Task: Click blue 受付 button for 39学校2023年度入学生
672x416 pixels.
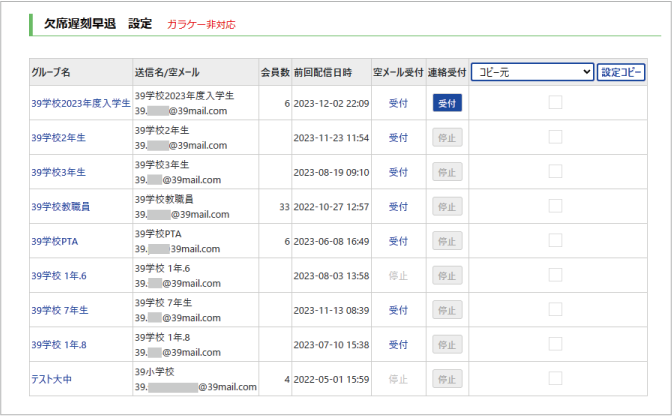Action: click(447, 103)
